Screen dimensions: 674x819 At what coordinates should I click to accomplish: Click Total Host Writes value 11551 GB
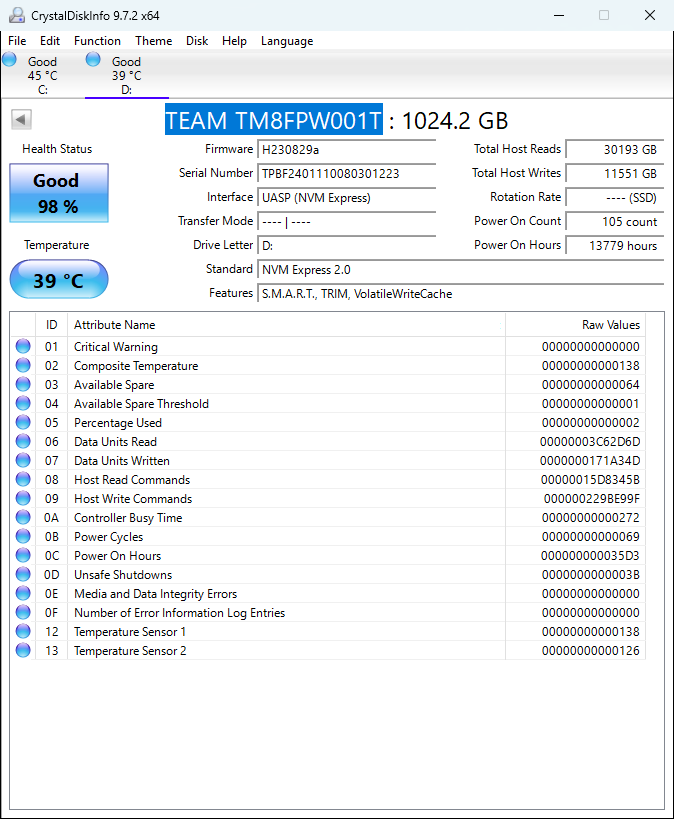(x=615, y=174)
